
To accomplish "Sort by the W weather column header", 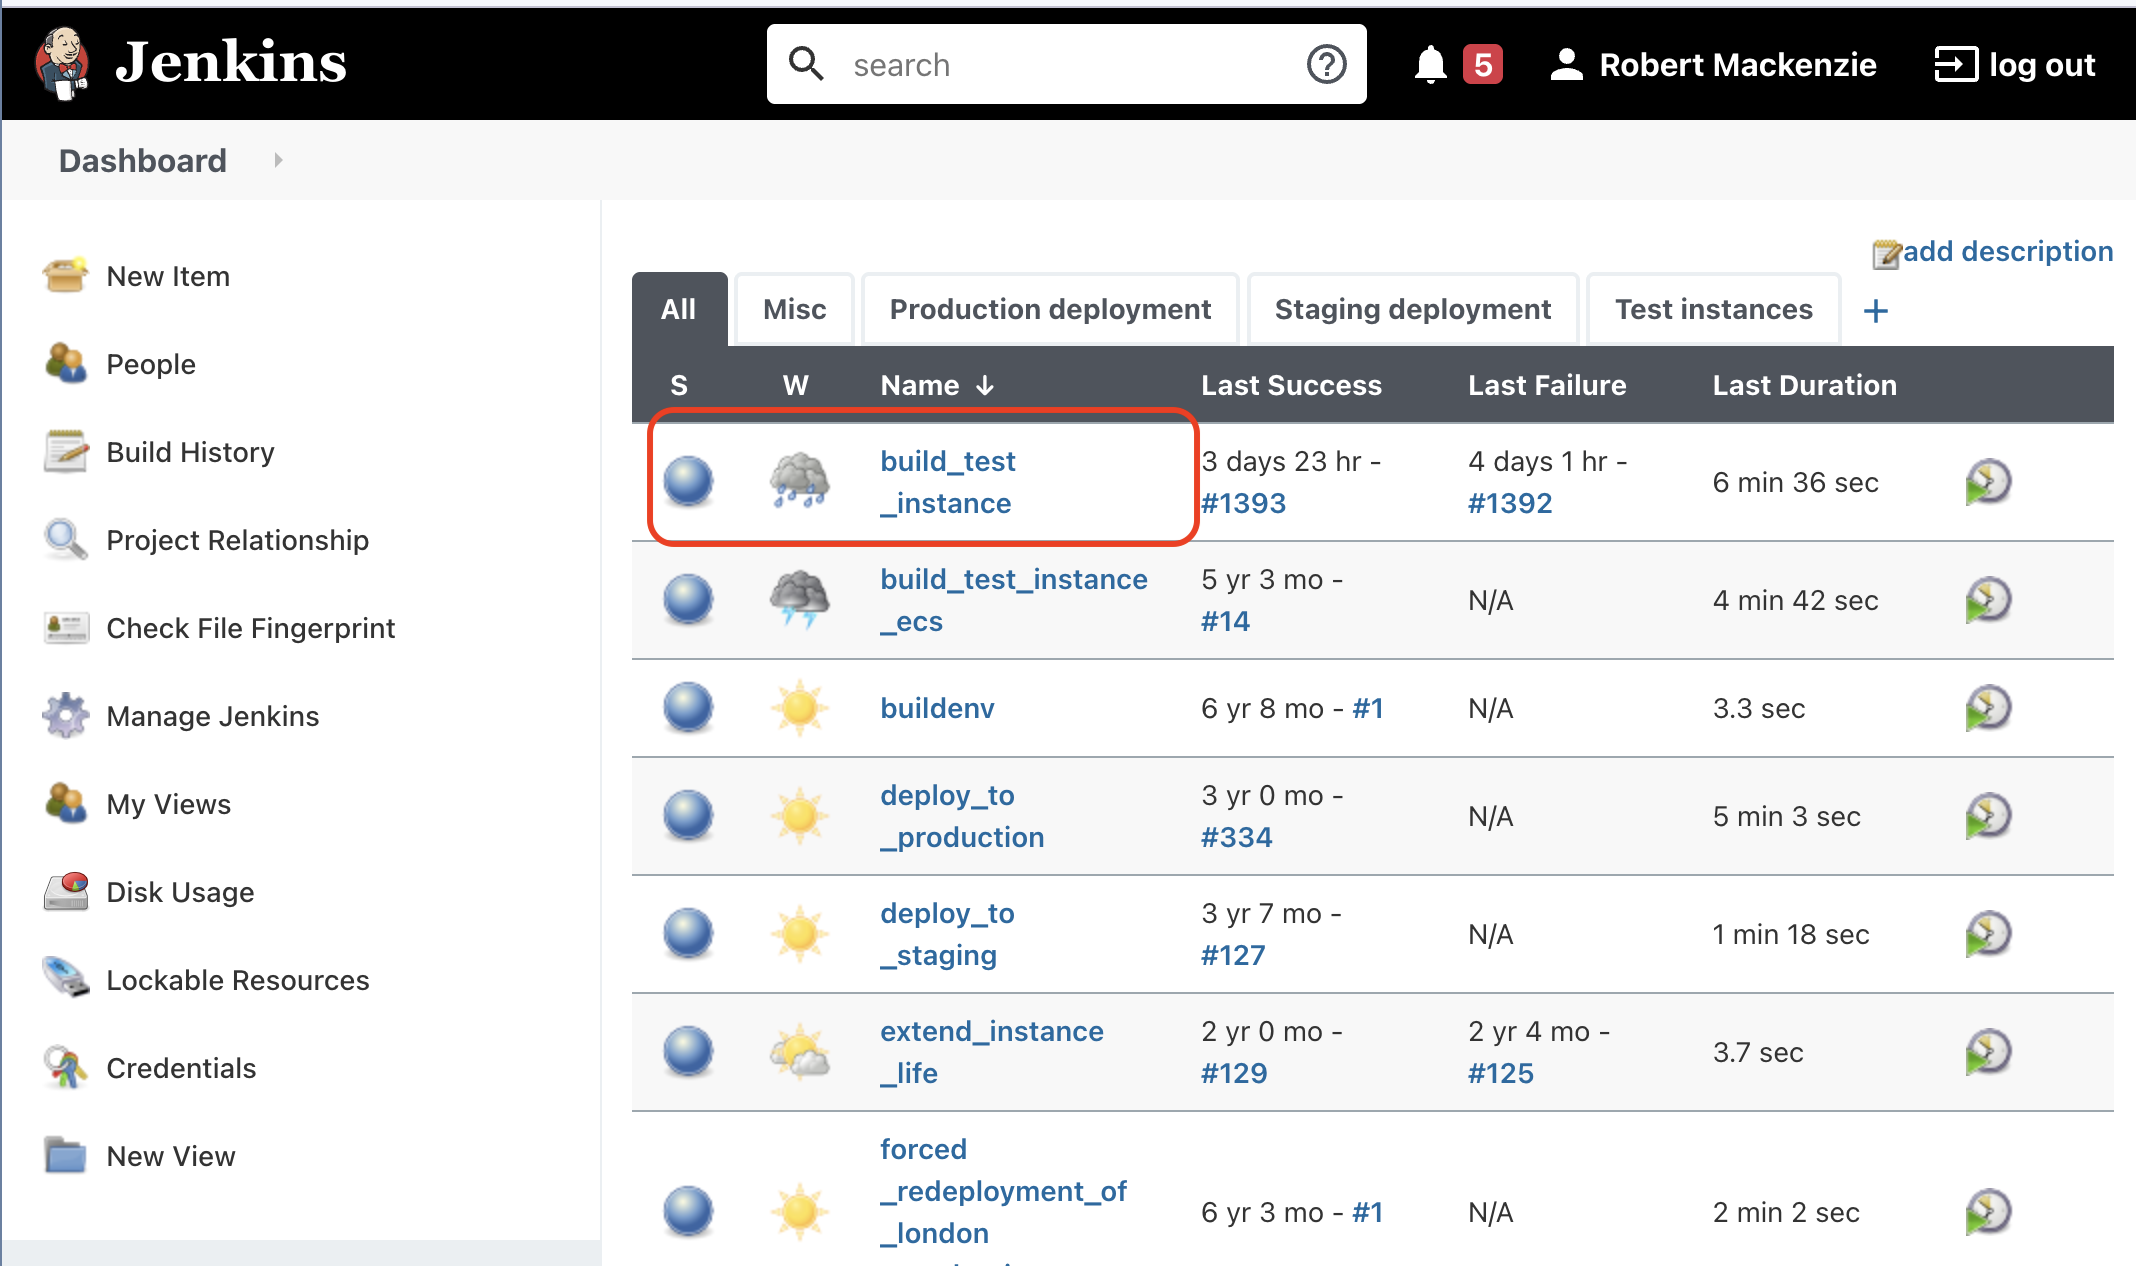I will [x=795, y=385].
